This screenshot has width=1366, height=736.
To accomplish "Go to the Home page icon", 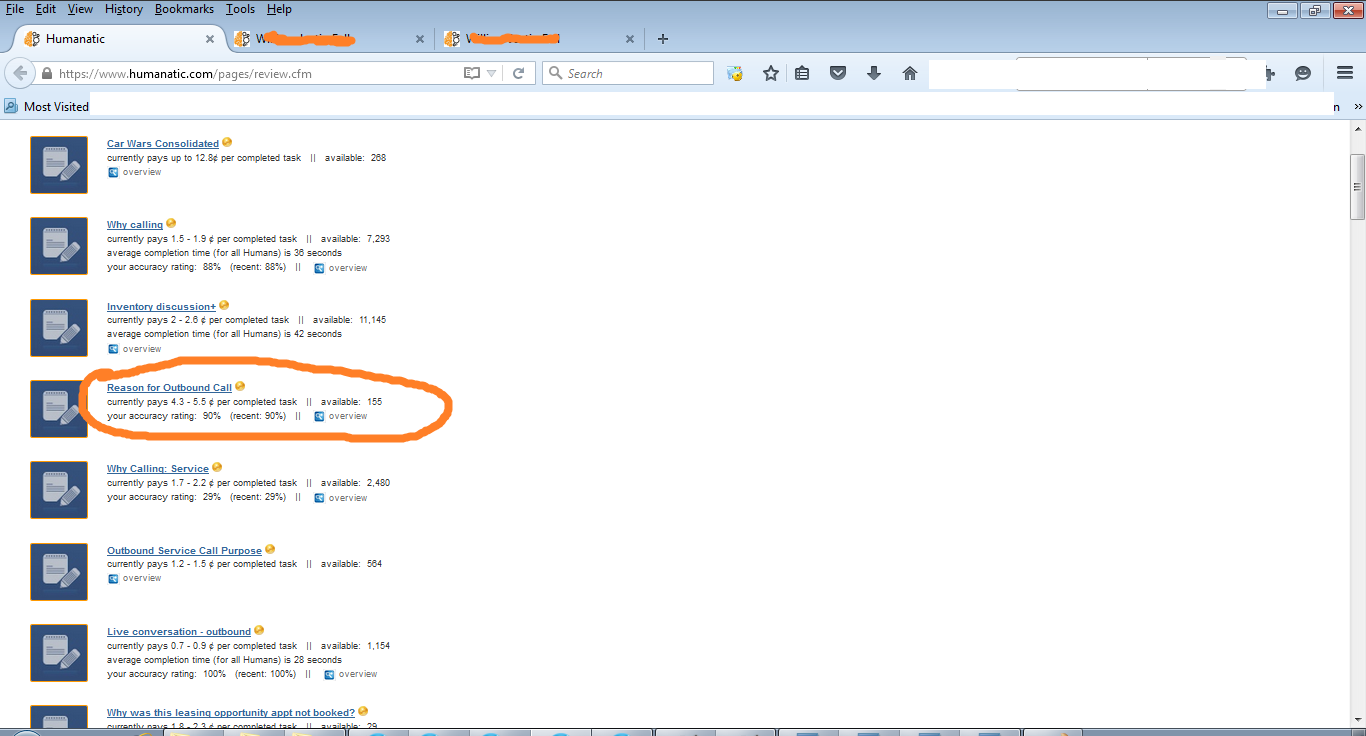I will pos(910,73).
